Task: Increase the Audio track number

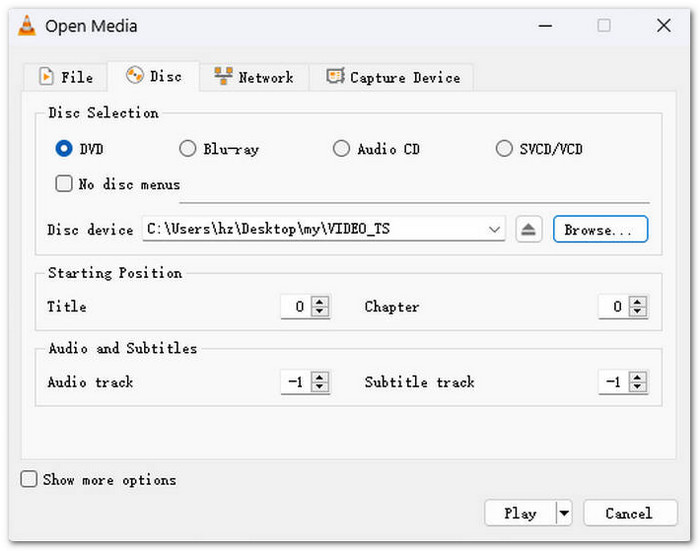Action: pyautogui.click(x=320, y=377)
